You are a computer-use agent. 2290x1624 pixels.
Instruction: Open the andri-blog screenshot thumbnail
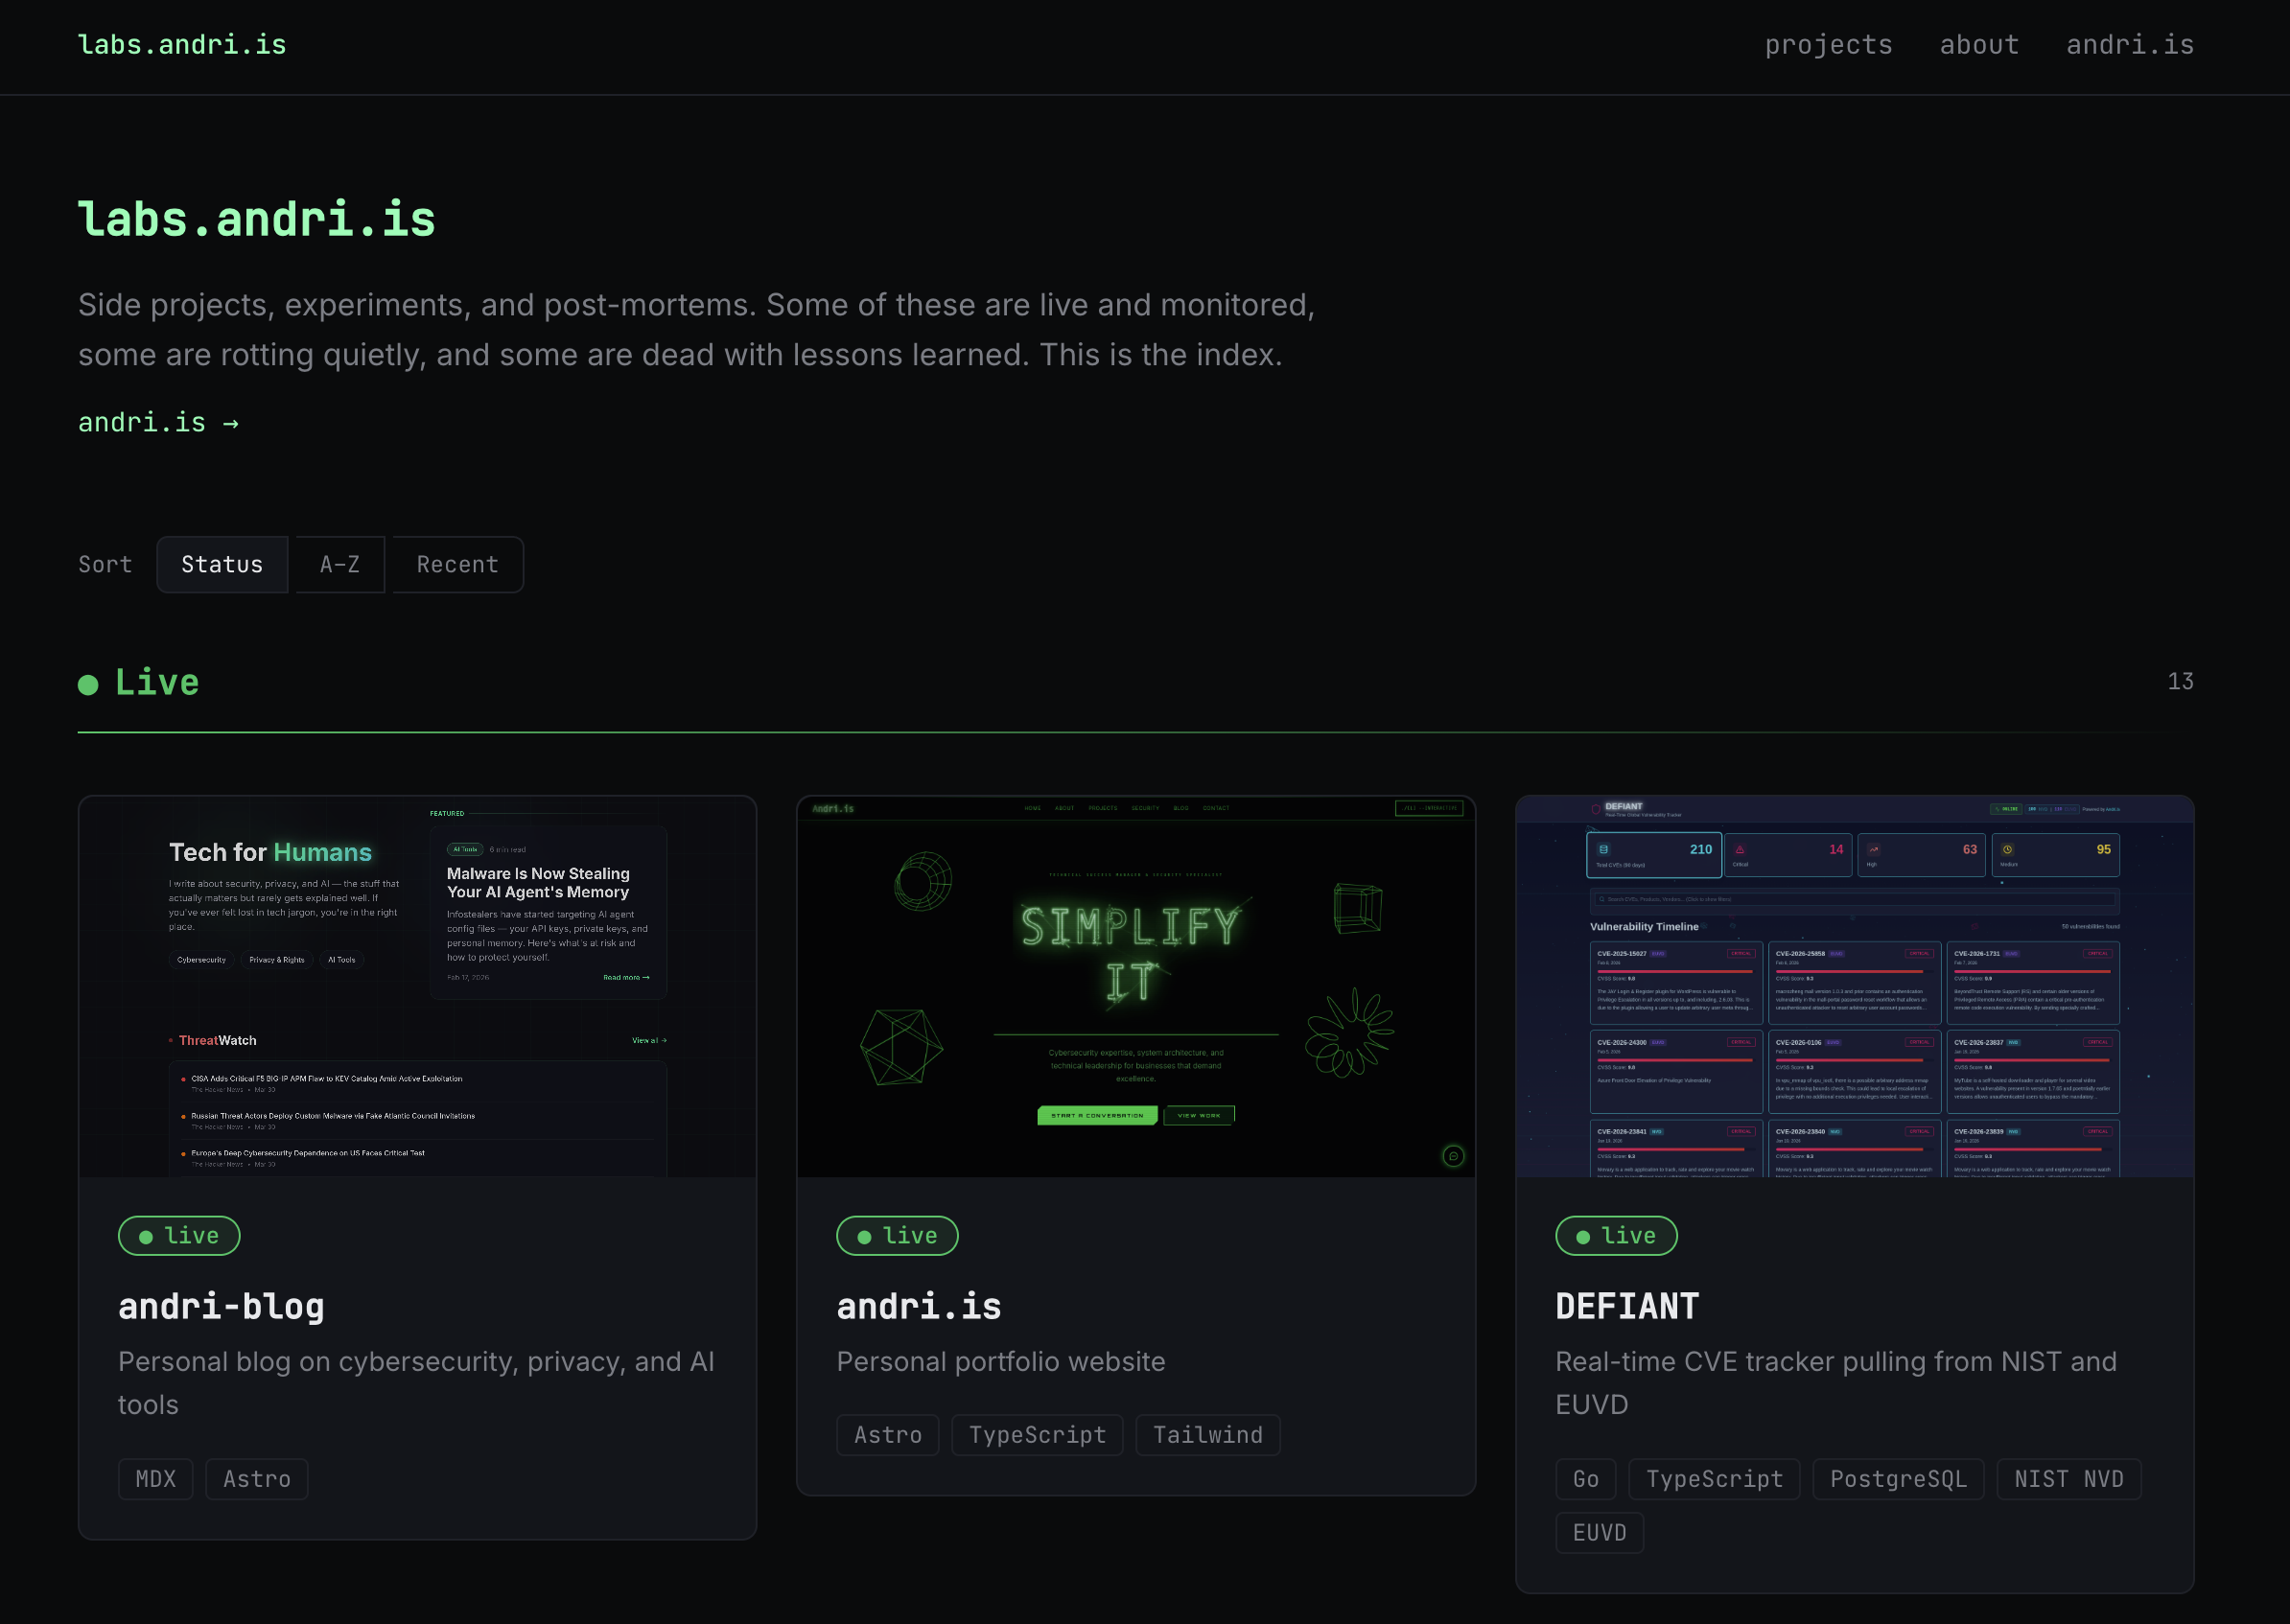[418, 987]
